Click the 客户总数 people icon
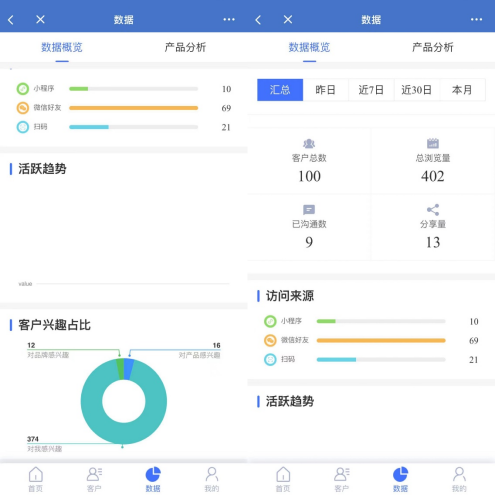Screen dimensions: 495x495 coord(309,144)
